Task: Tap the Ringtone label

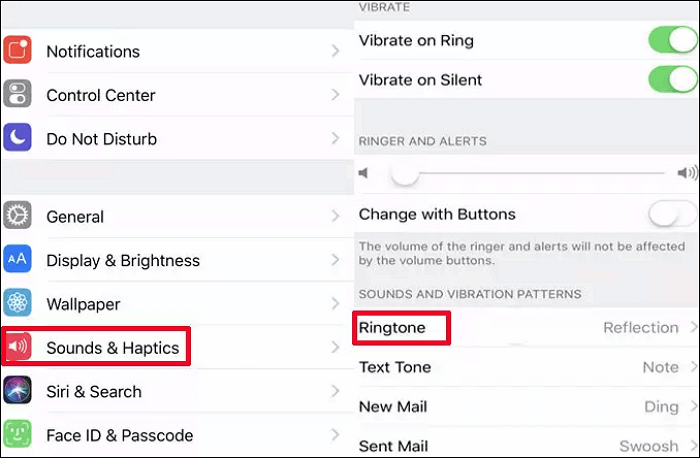Action: click(392, 328)
